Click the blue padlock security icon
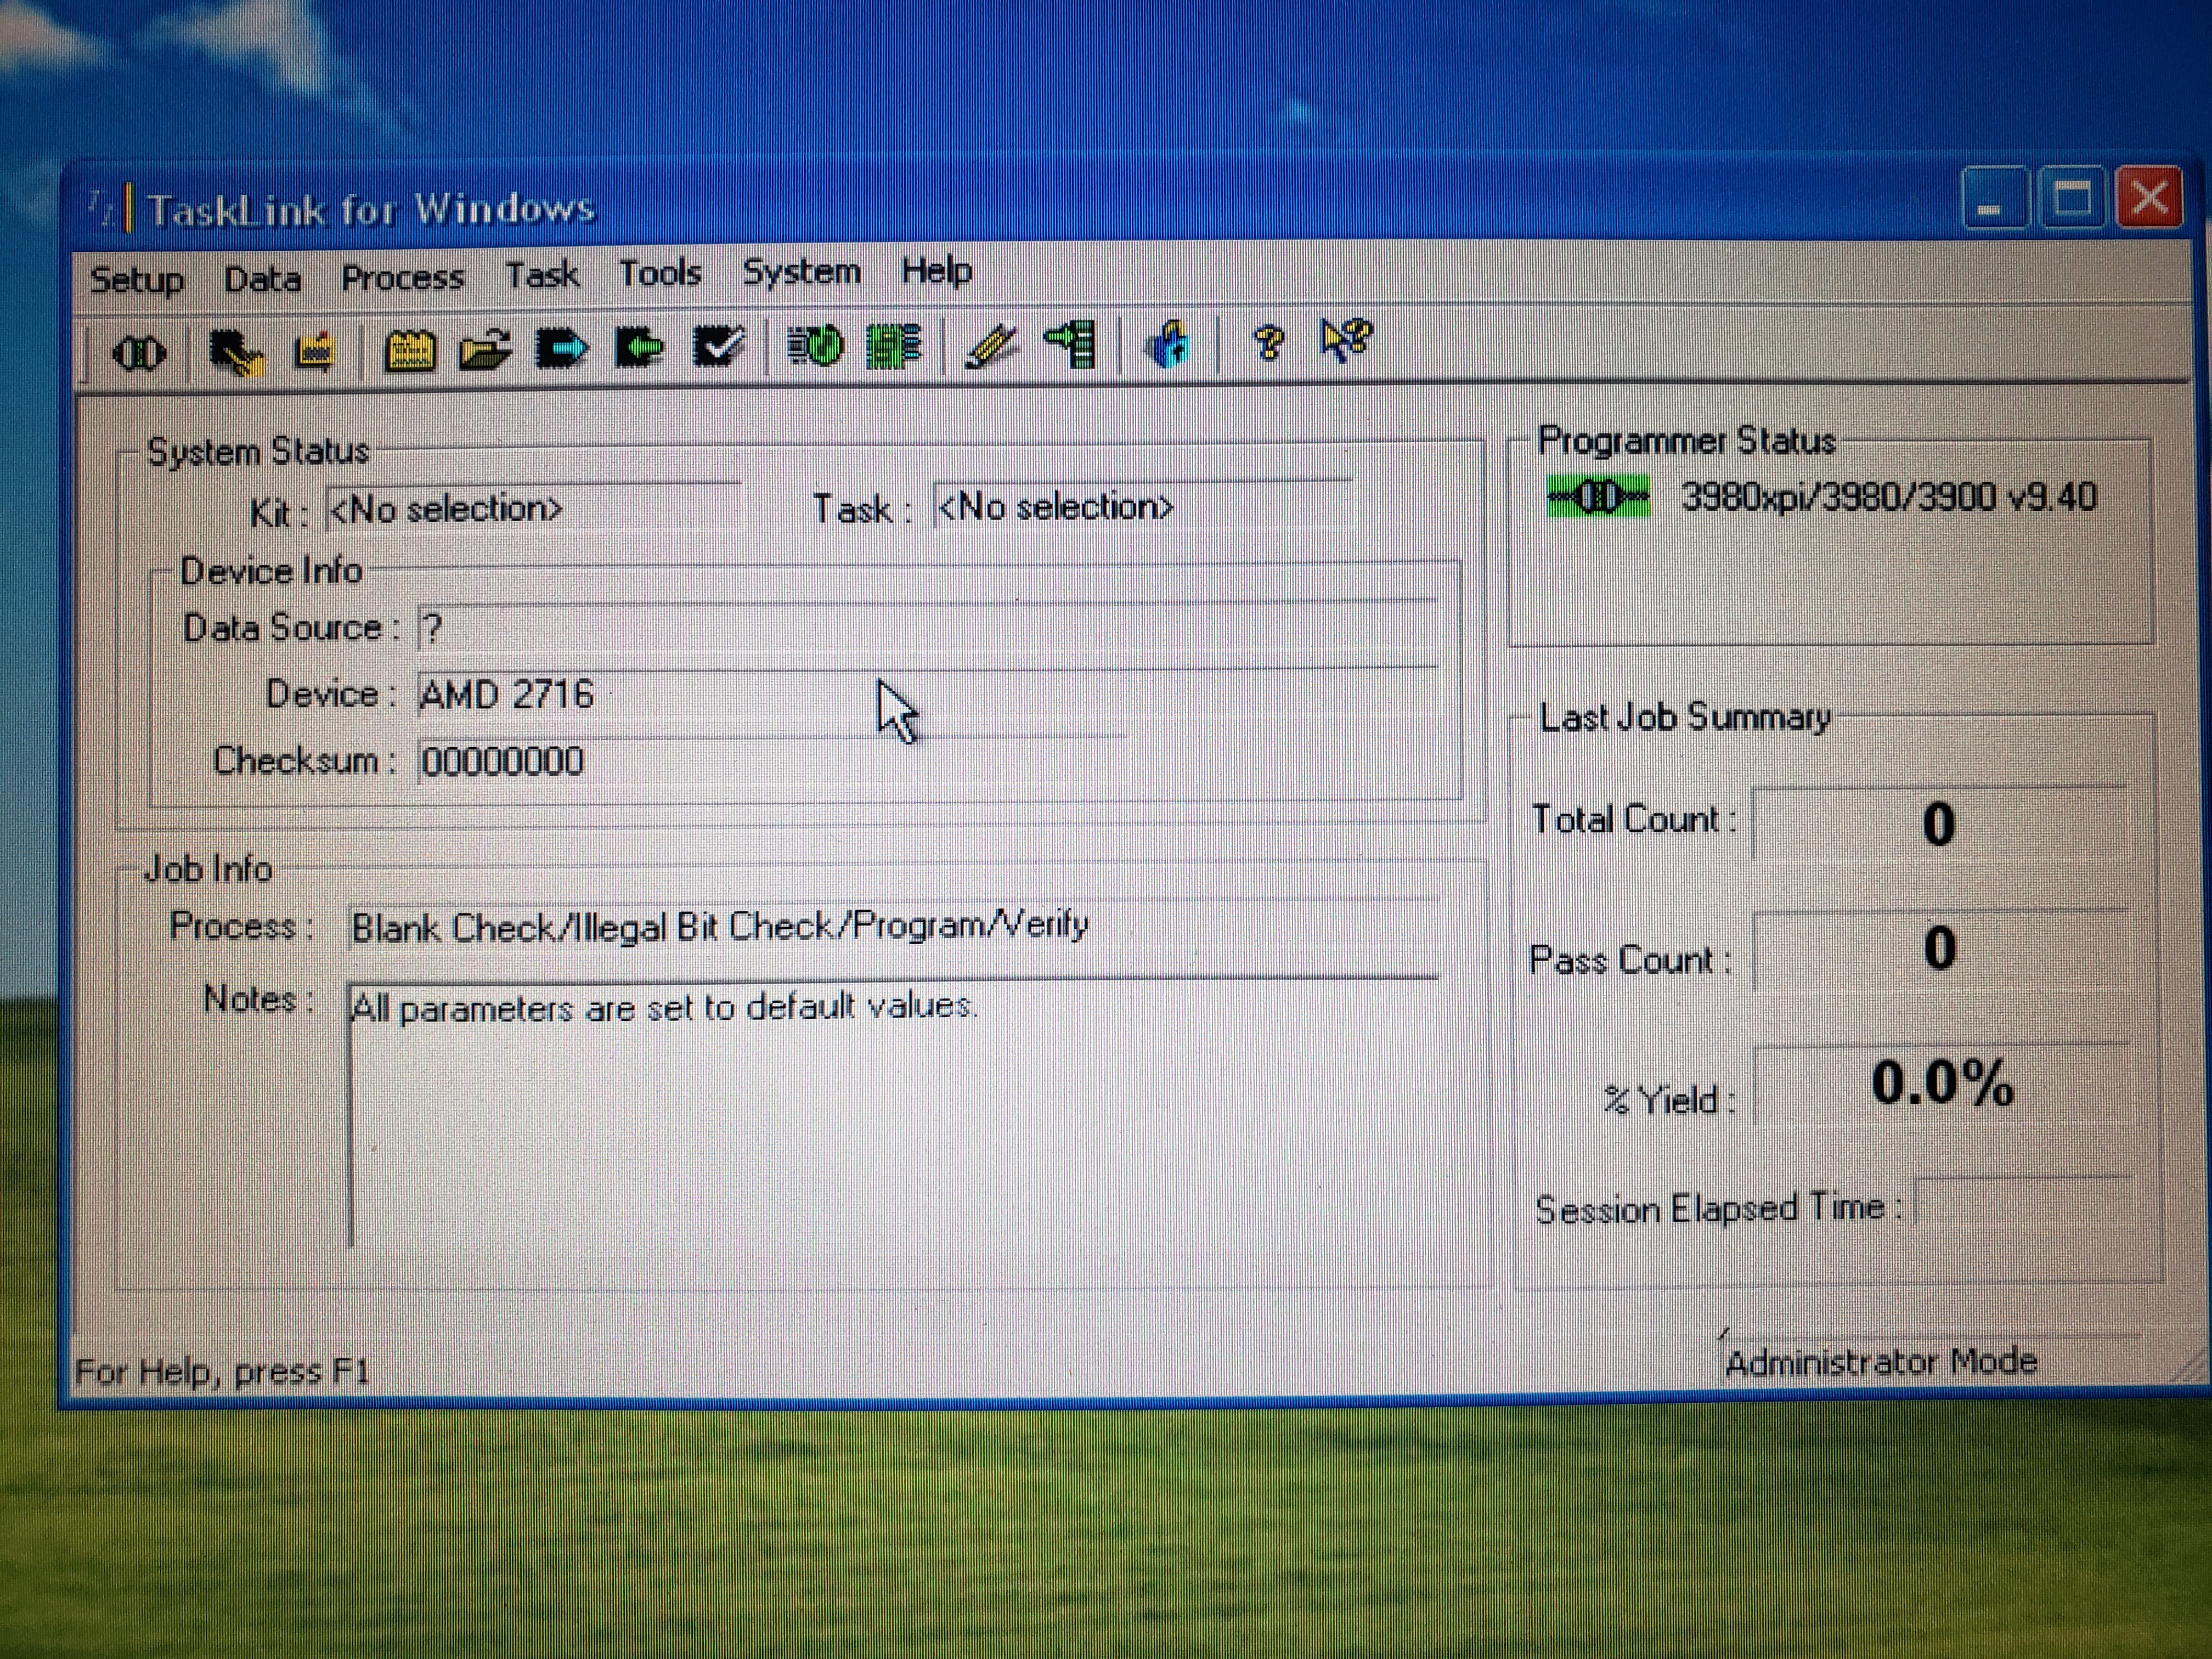The image size is (2212, 1659). [1168, 344]
